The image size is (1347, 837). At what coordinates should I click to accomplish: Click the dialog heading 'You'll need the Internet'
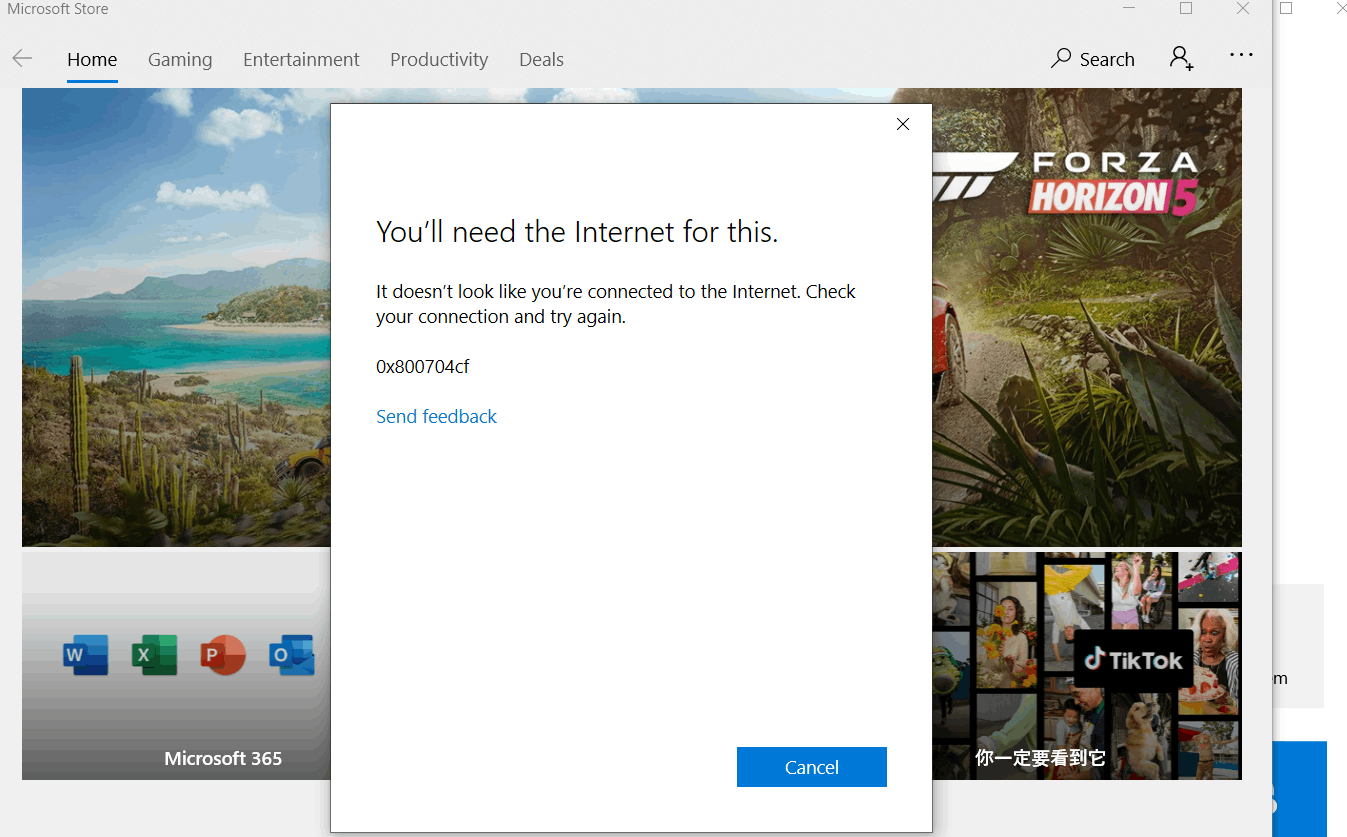(x=577, y=232)
